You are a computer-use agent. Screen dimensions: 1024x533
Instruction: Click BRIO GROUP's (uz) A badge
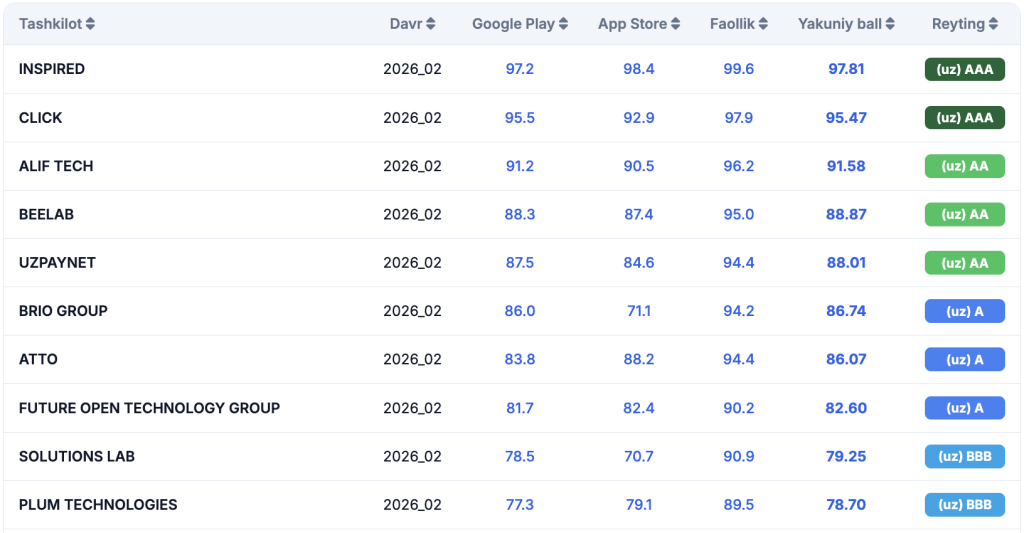[x=964, y=311]
